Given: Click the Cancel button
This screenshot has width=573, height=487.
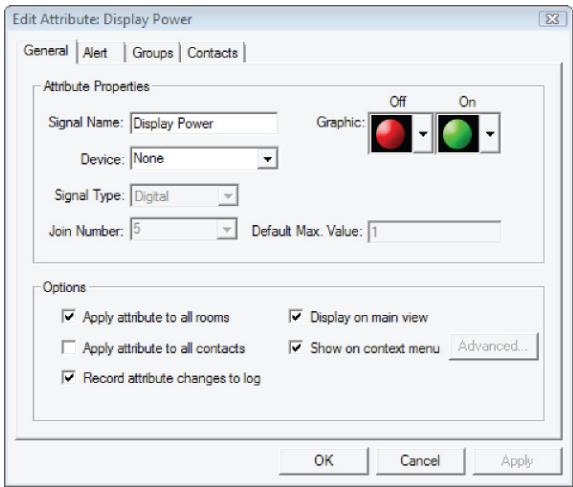Looking at the screenshot, I should (420, 461).
